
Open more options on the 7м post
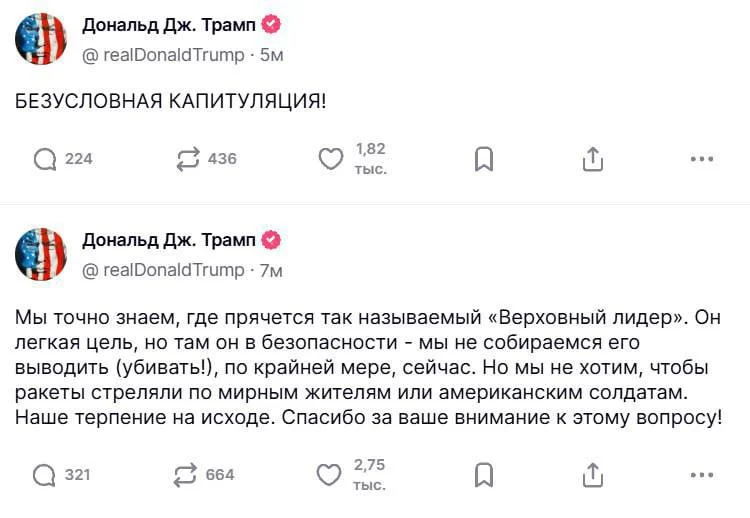coord(702,474)
